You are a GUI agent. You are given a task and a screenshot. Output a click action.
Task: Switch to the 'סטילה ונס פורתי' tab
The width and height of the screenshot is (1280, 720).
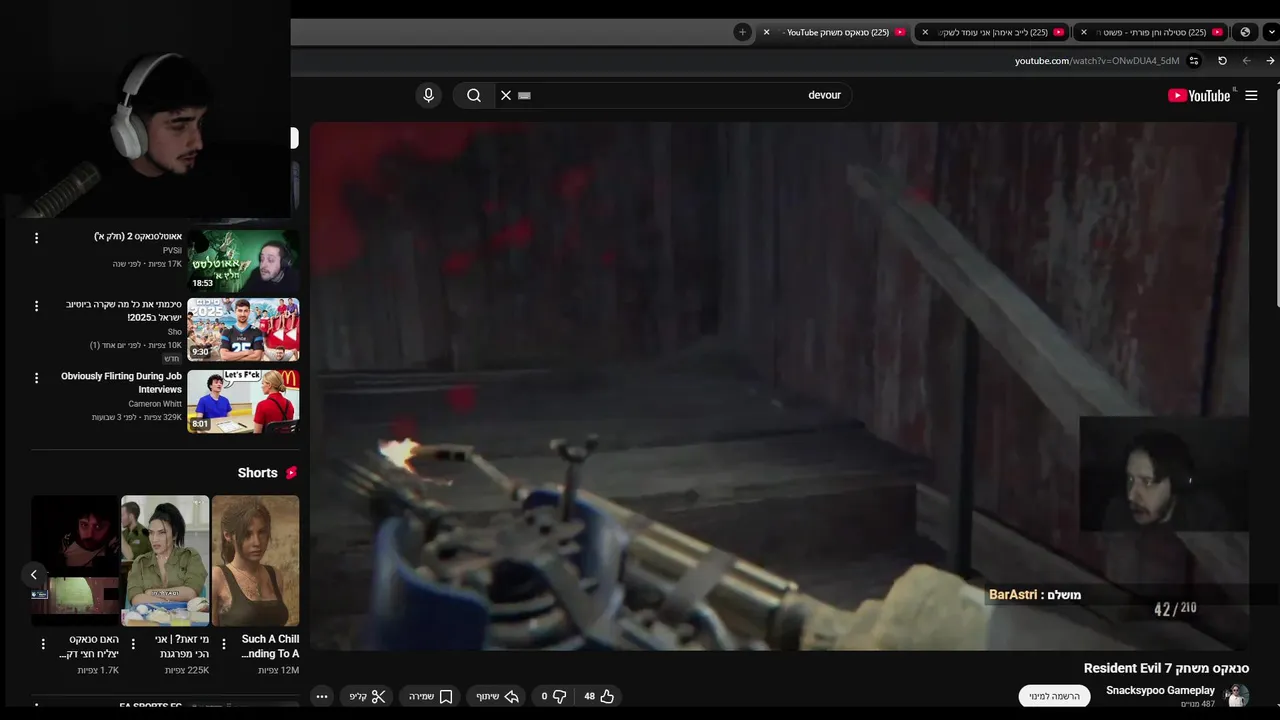pos(1151,32)
